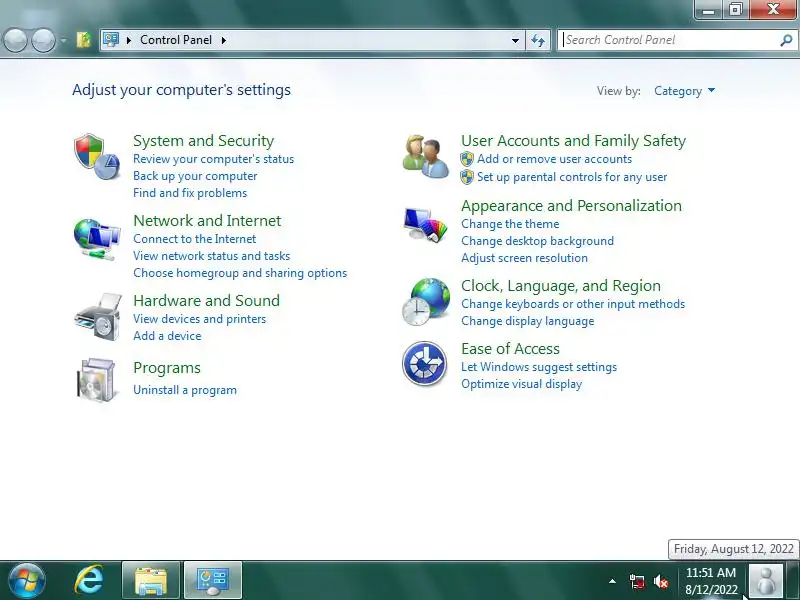Viewport: 800px width, 600px height.
Task: Open View network status and tasks
Action: coord(211,256)
